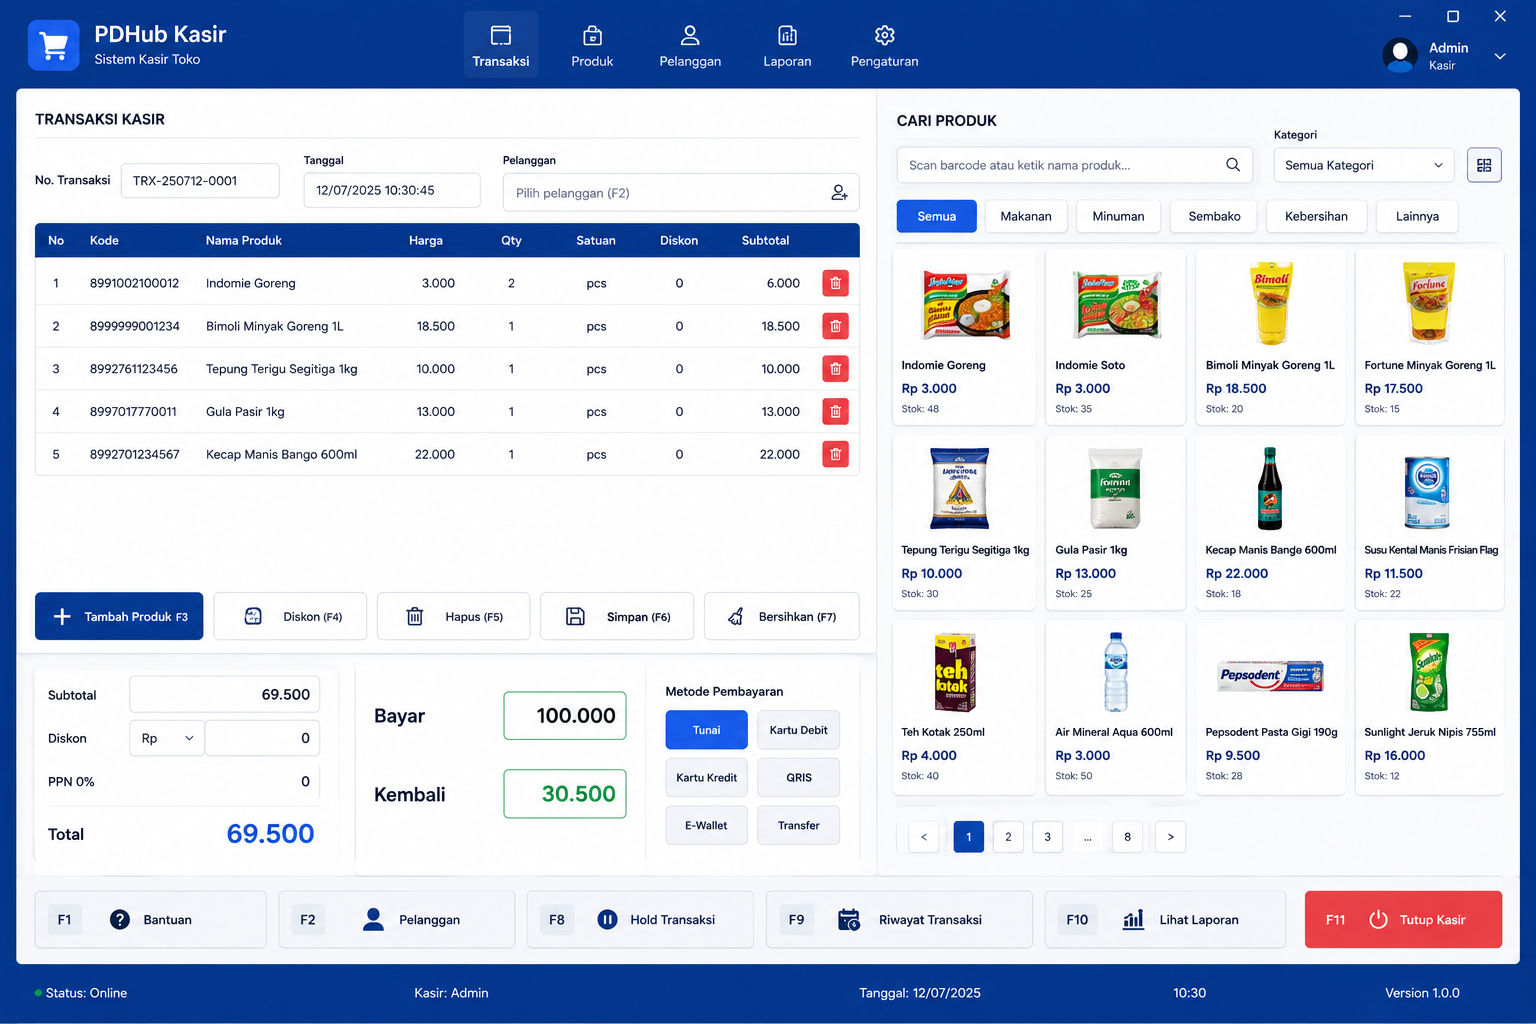Click the Tutup Kasir power icon
The image size is (1536, 1024).
[1378, 919]
